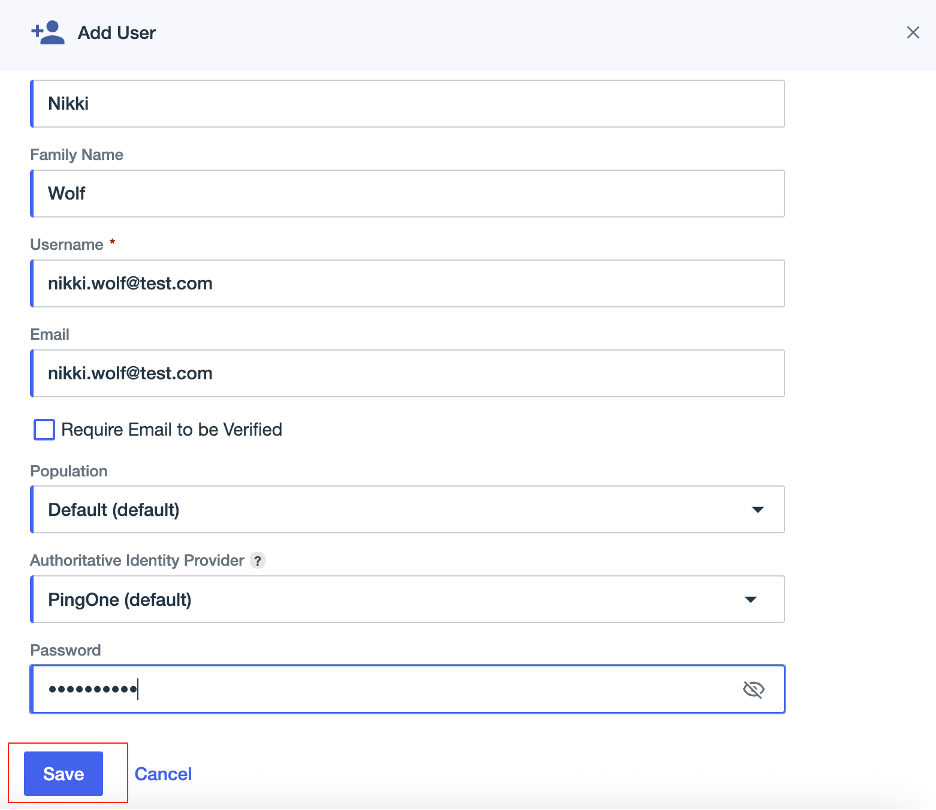
Task: Close the Add User dialog
Action: pyautogui.click(x=912, y=32)
